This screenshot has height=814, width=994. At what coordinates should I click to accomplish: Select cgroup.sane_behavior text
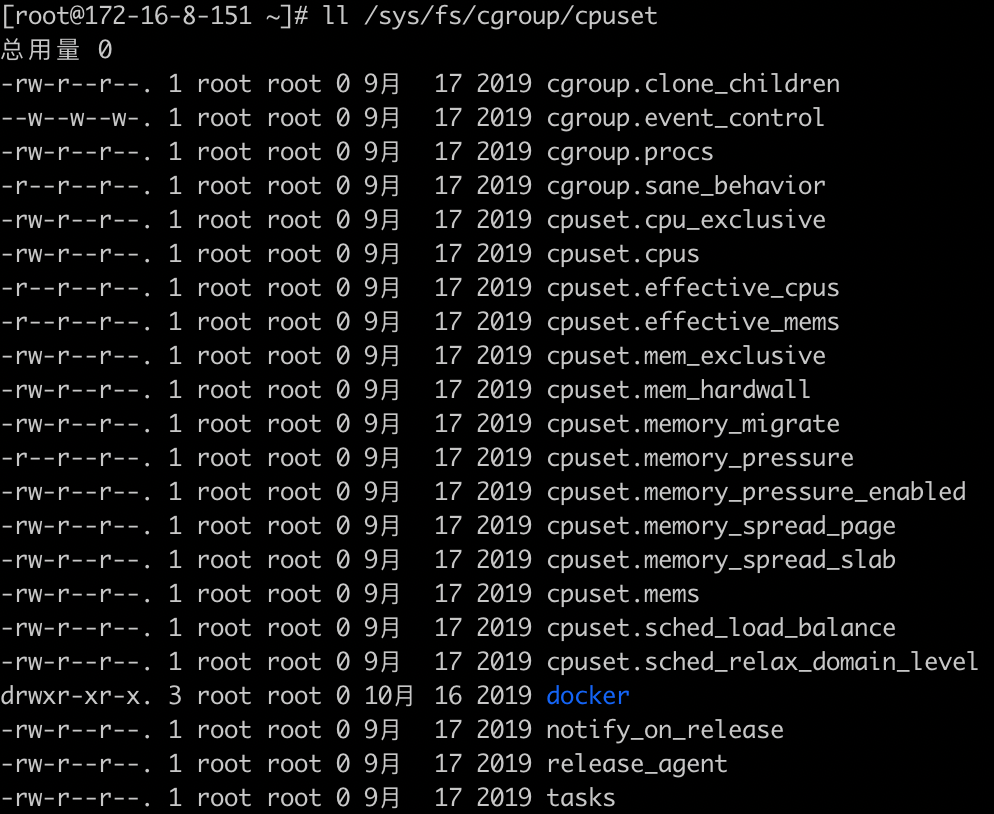[x=686, y=186]
